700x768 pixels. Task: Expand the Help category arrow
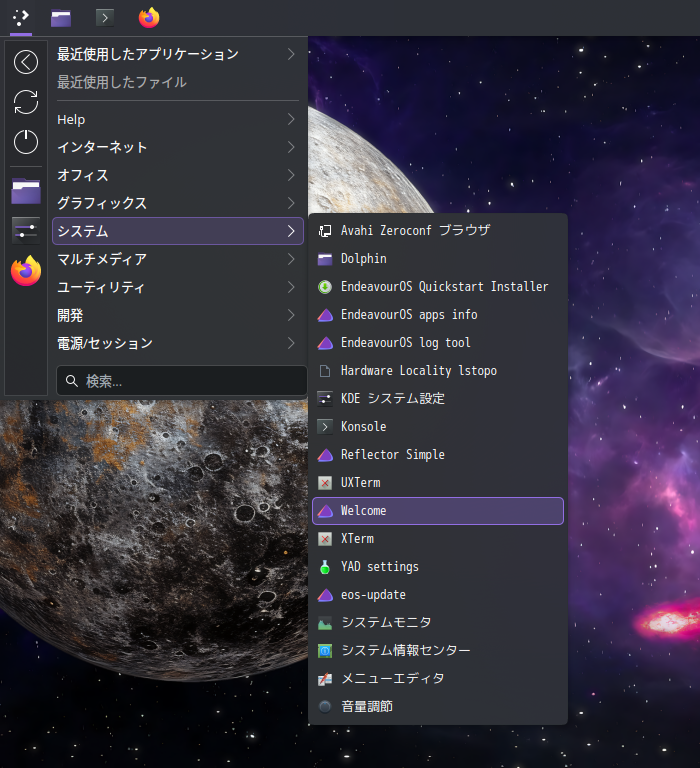tap(291, 119)
